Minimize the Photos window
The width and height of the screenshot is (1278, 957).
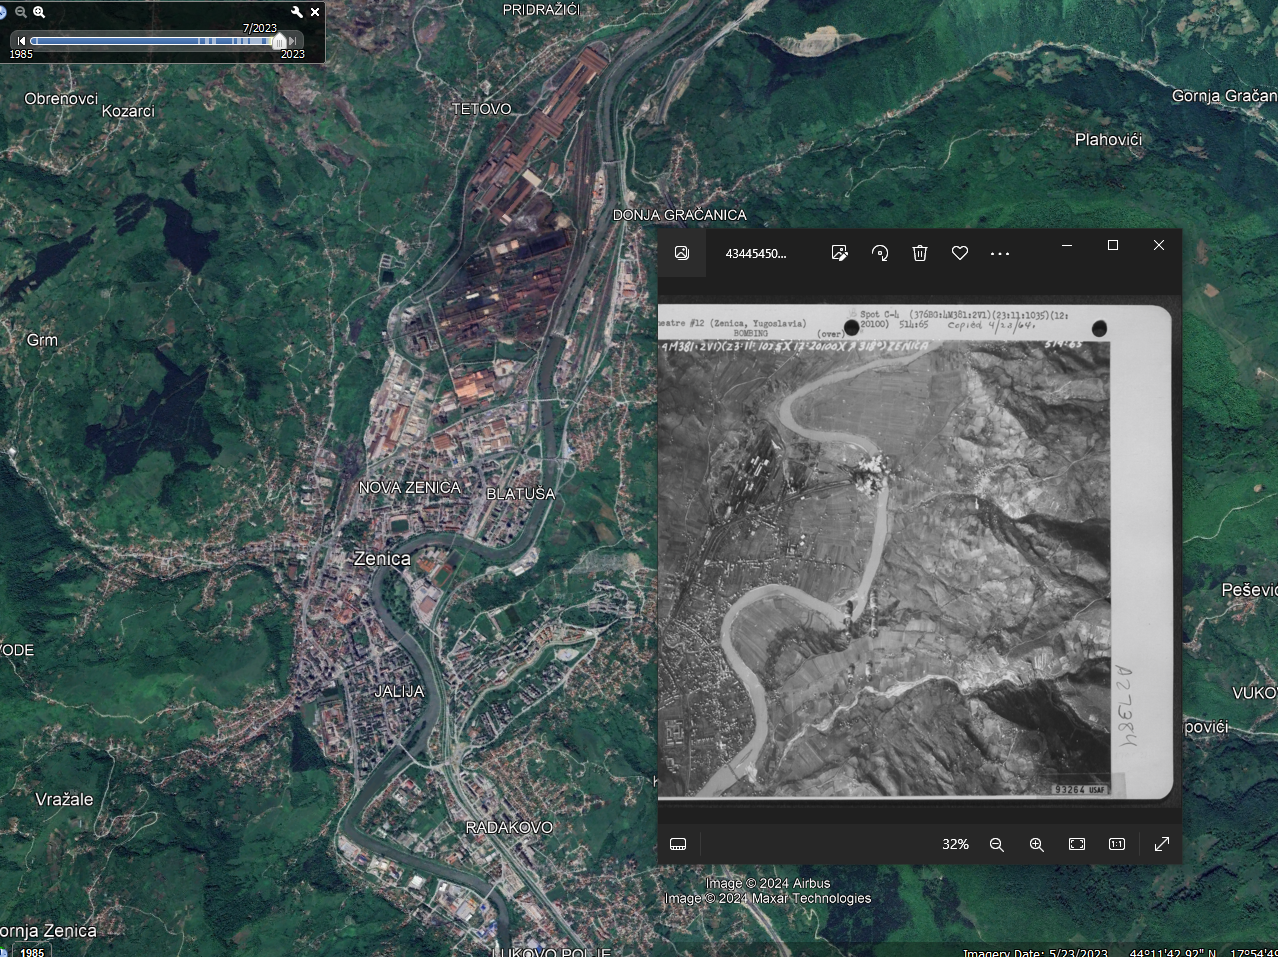[1067, 245]
